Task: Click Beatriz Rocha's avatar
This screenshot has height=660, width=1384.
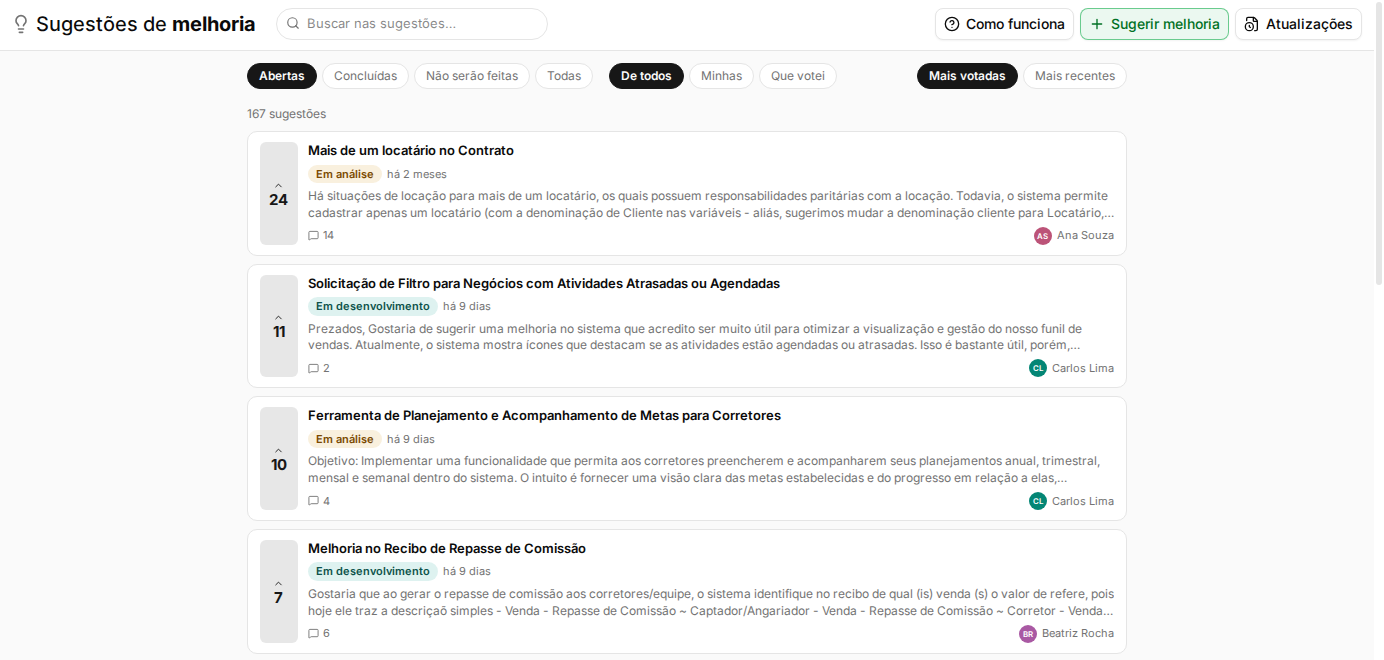Action: (x=1028, y=634)
